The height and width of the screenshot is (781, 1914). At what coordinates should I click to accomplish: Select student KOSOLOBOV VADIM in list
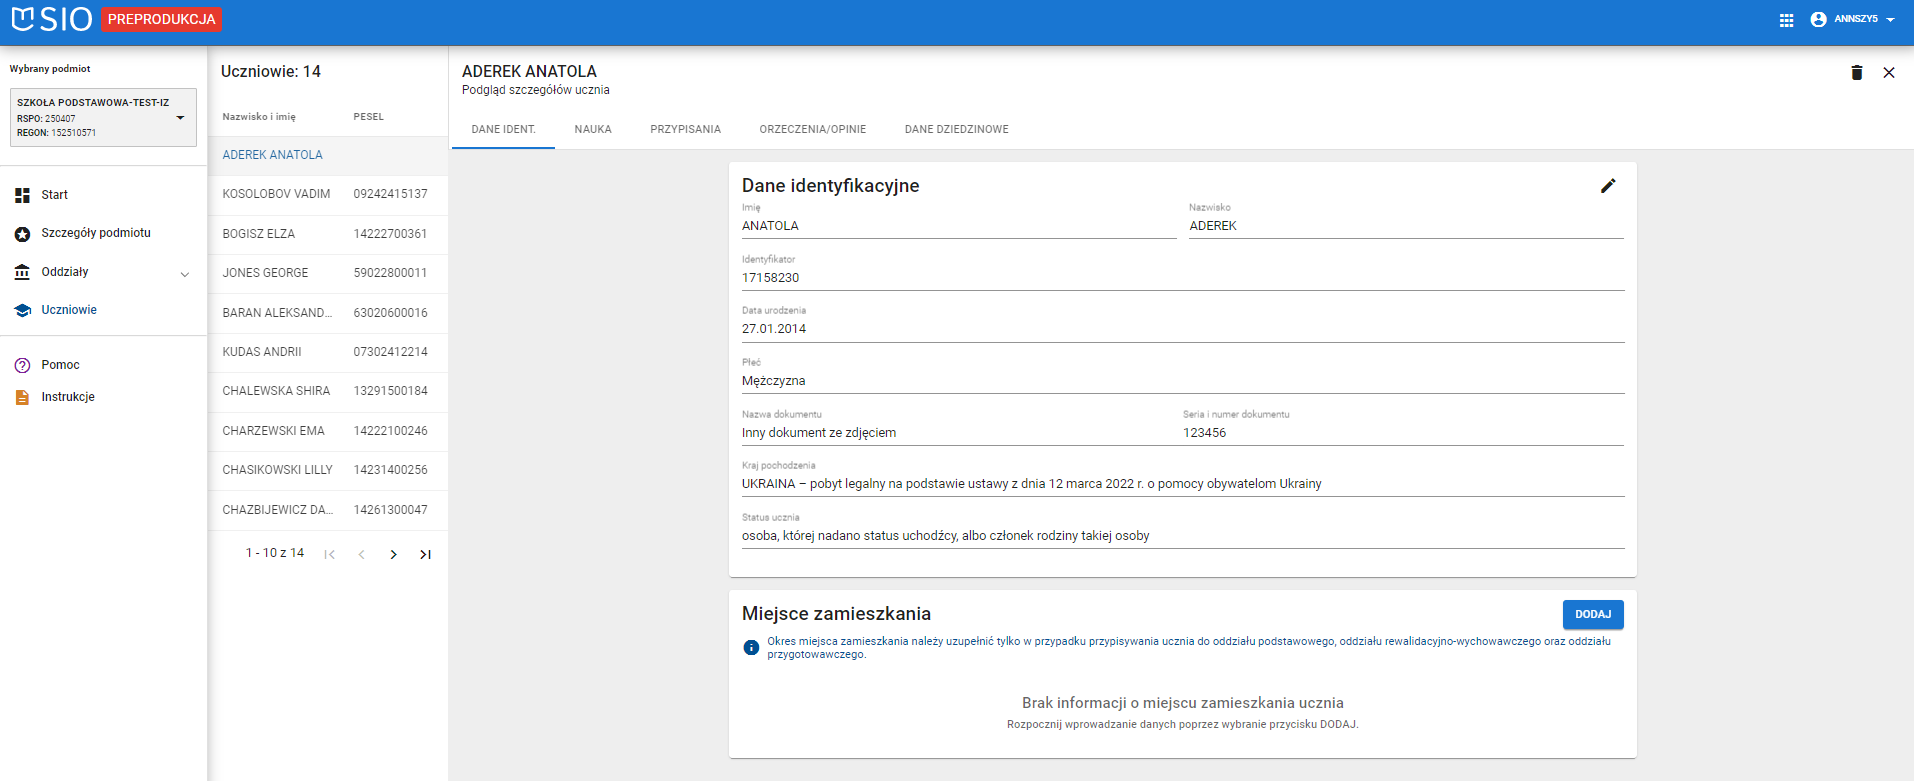(x=276, y=194)
